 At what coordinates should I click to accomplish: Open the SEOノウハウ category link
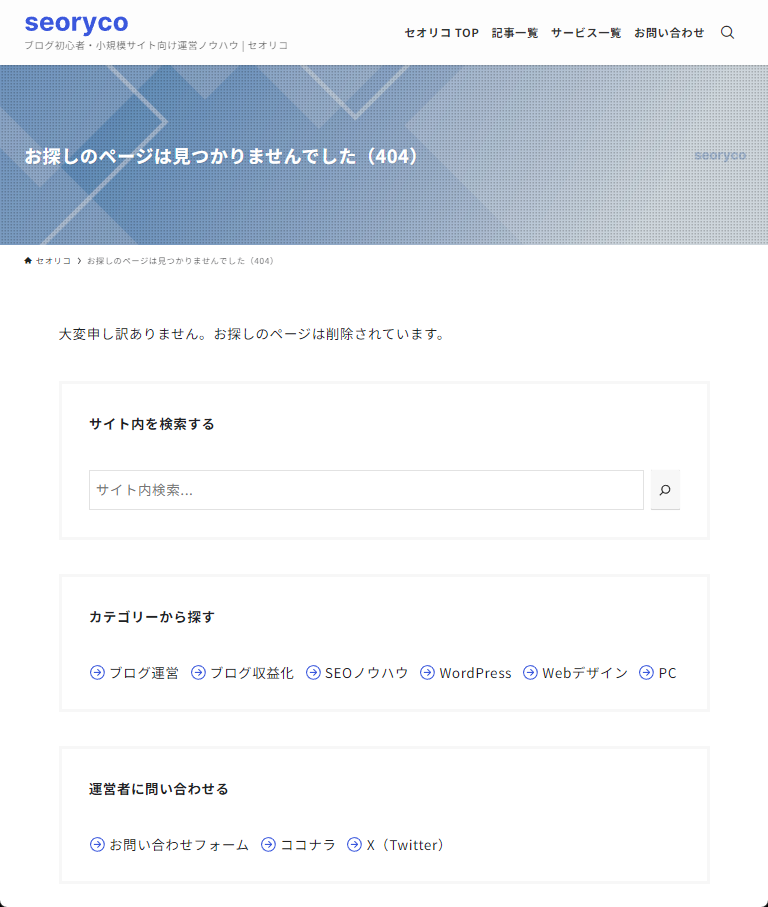coord(367,673)
